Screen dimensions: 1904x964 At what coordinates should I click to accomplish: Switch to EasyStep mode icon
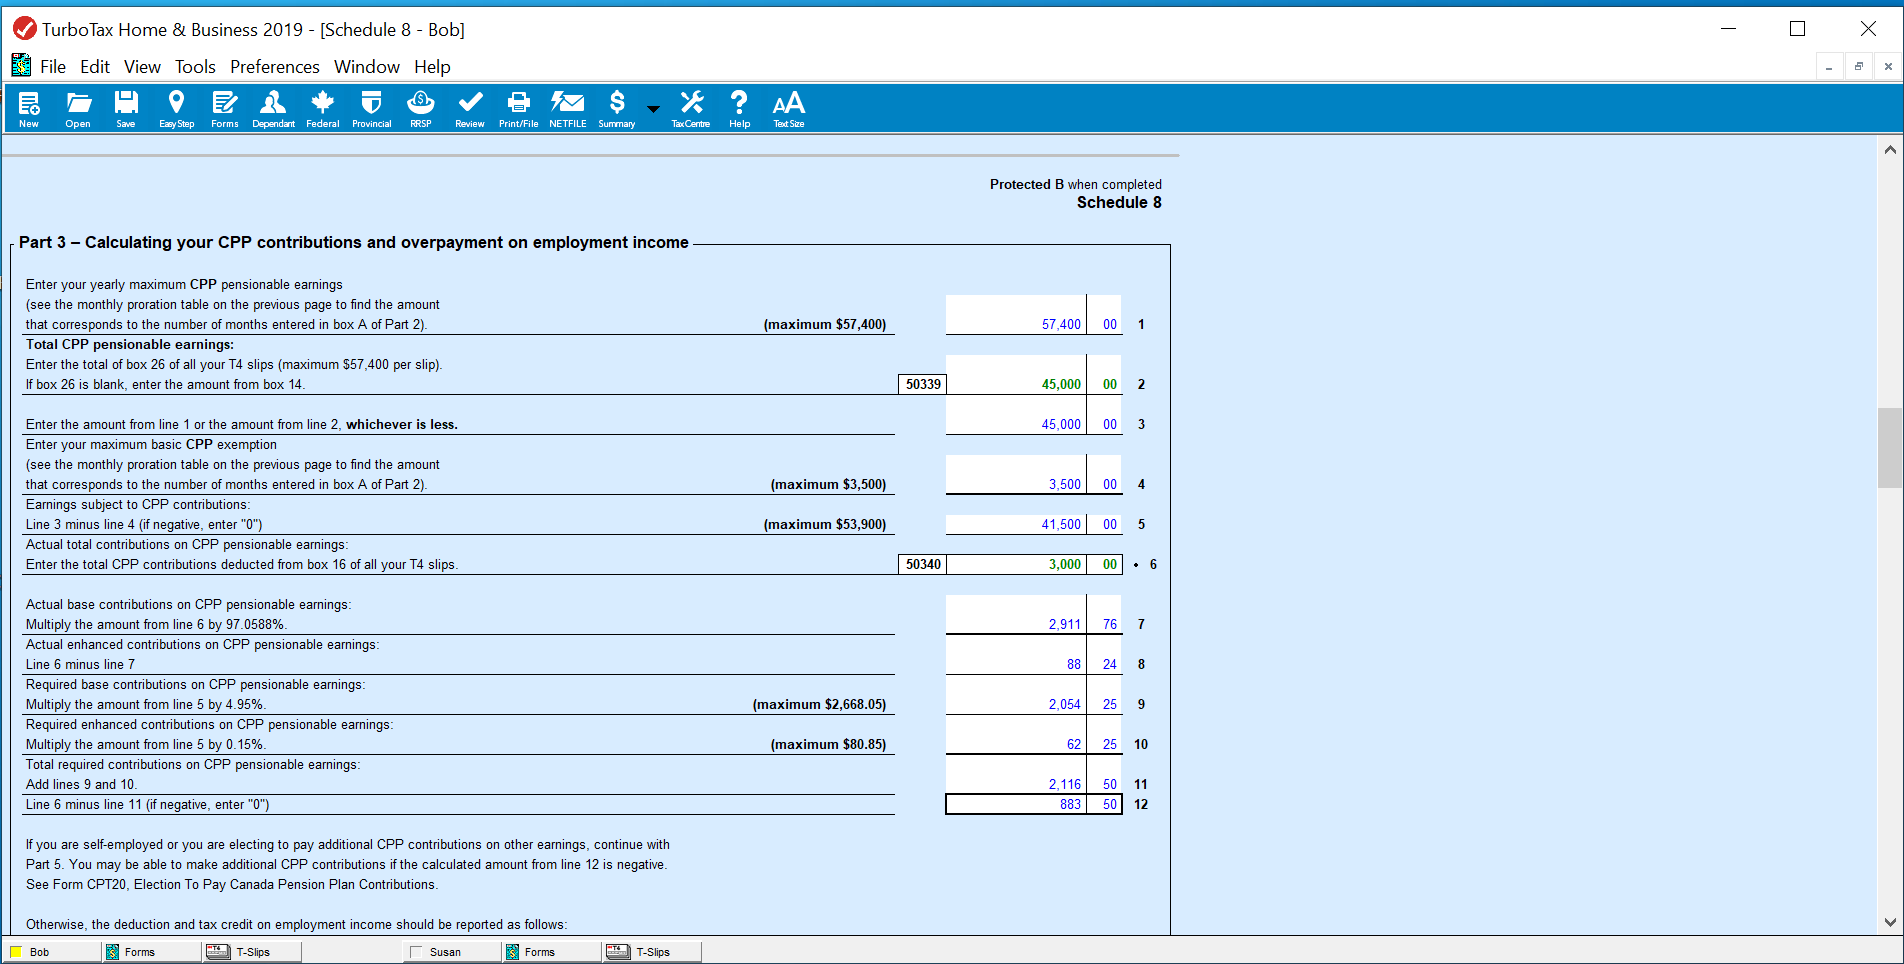(x=176, y=109)
